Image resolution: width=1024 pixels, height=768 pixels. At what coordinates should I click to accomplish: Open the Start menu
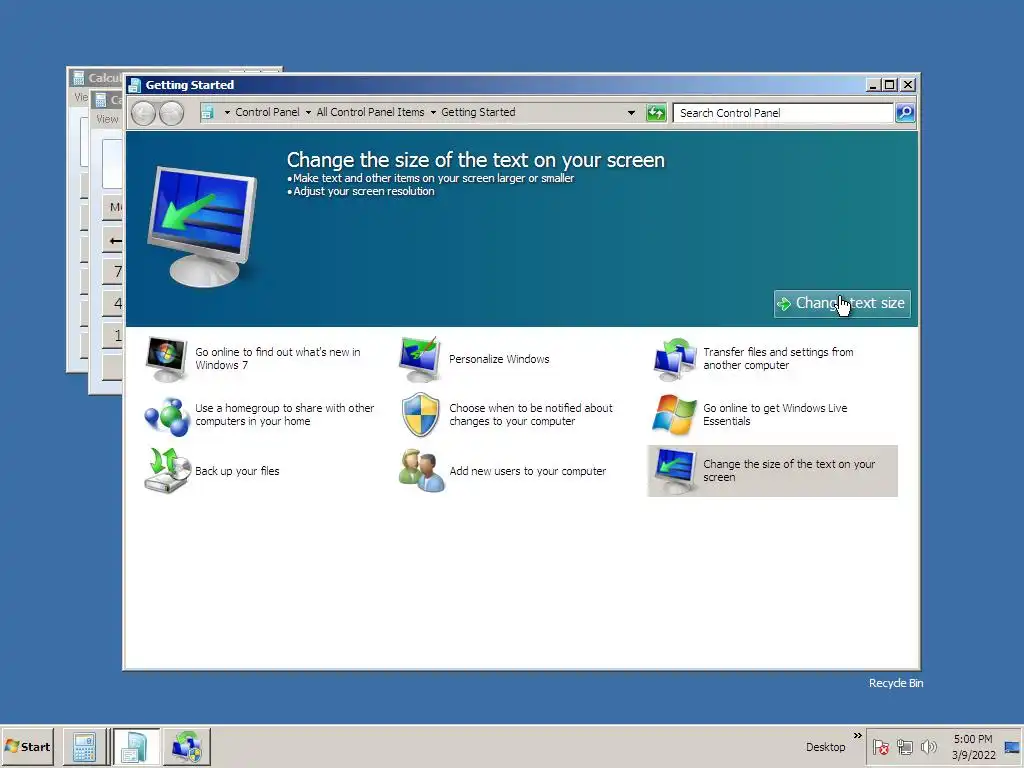click(x=27, y=746)
